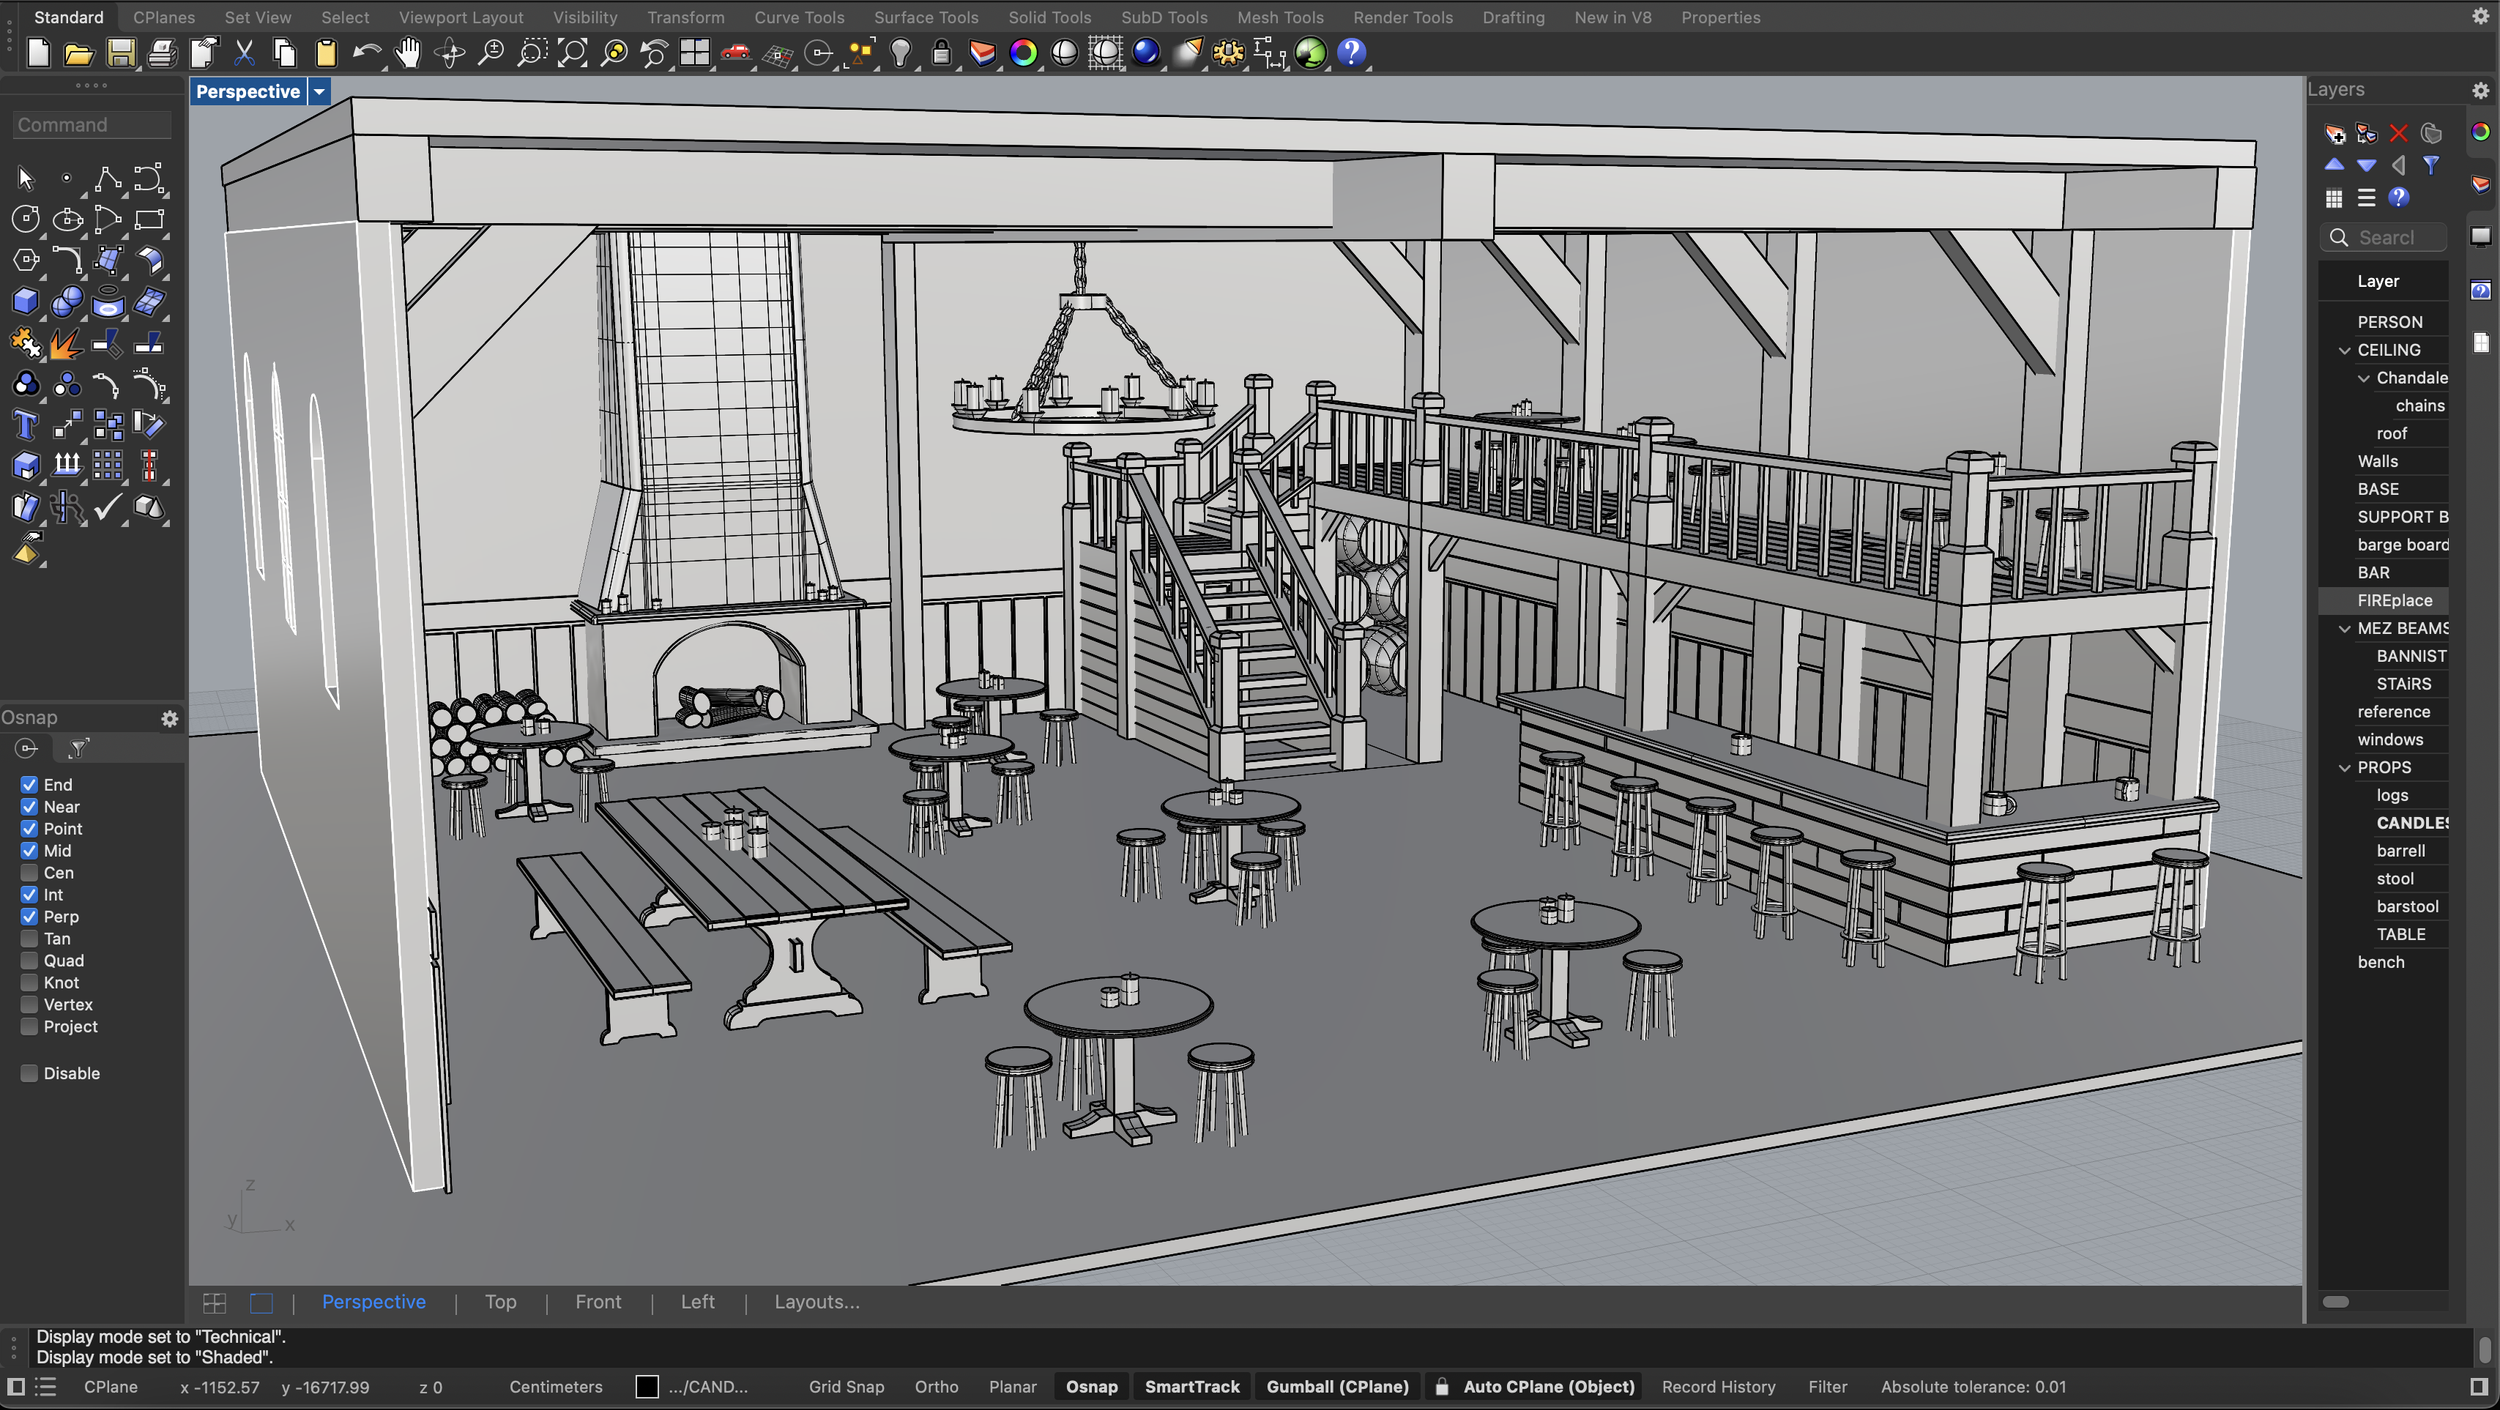
Task: Click the Box solid tool icon
Action: pos(25,302)
